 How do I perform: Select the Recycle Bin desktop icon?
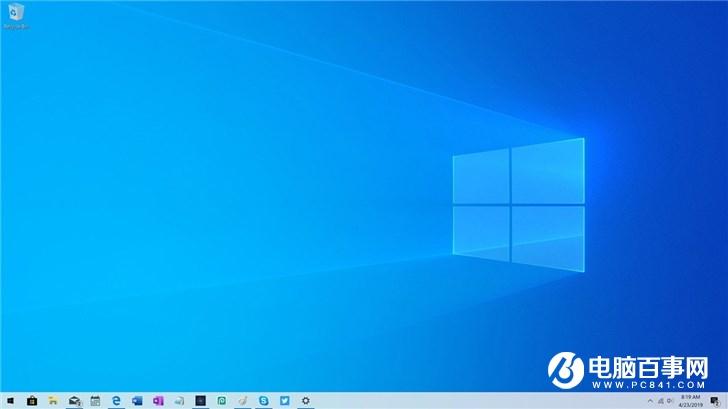pos(16,16)
